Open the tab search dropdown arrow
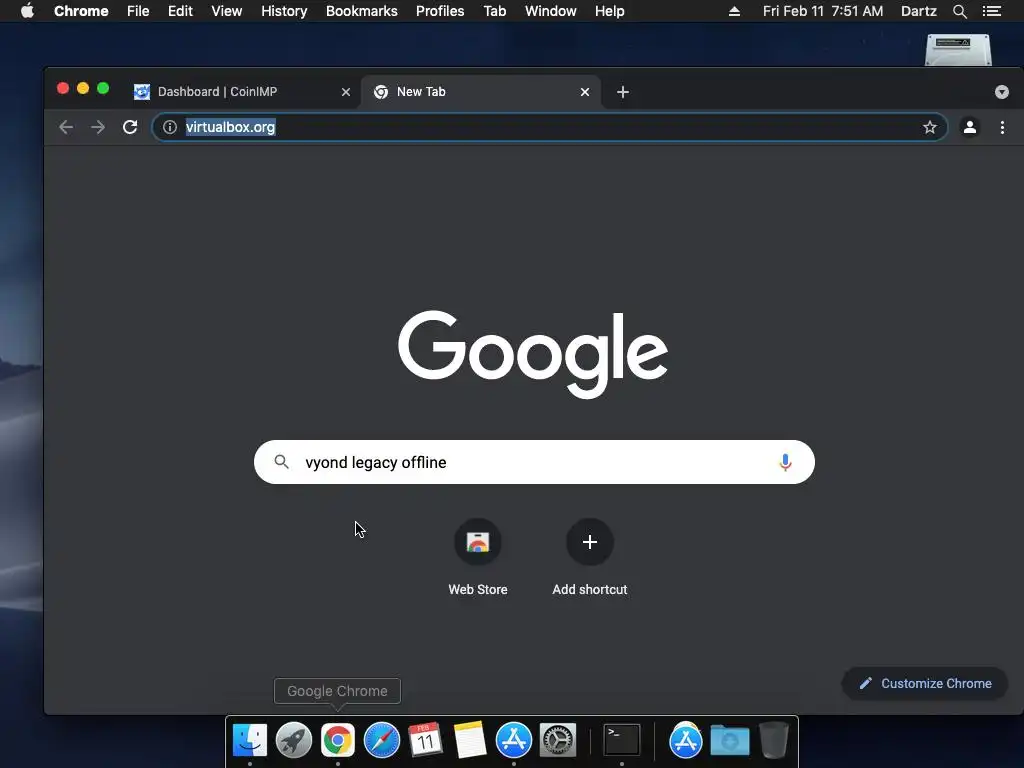1024x768 pixels. (x=1002, y=92)
